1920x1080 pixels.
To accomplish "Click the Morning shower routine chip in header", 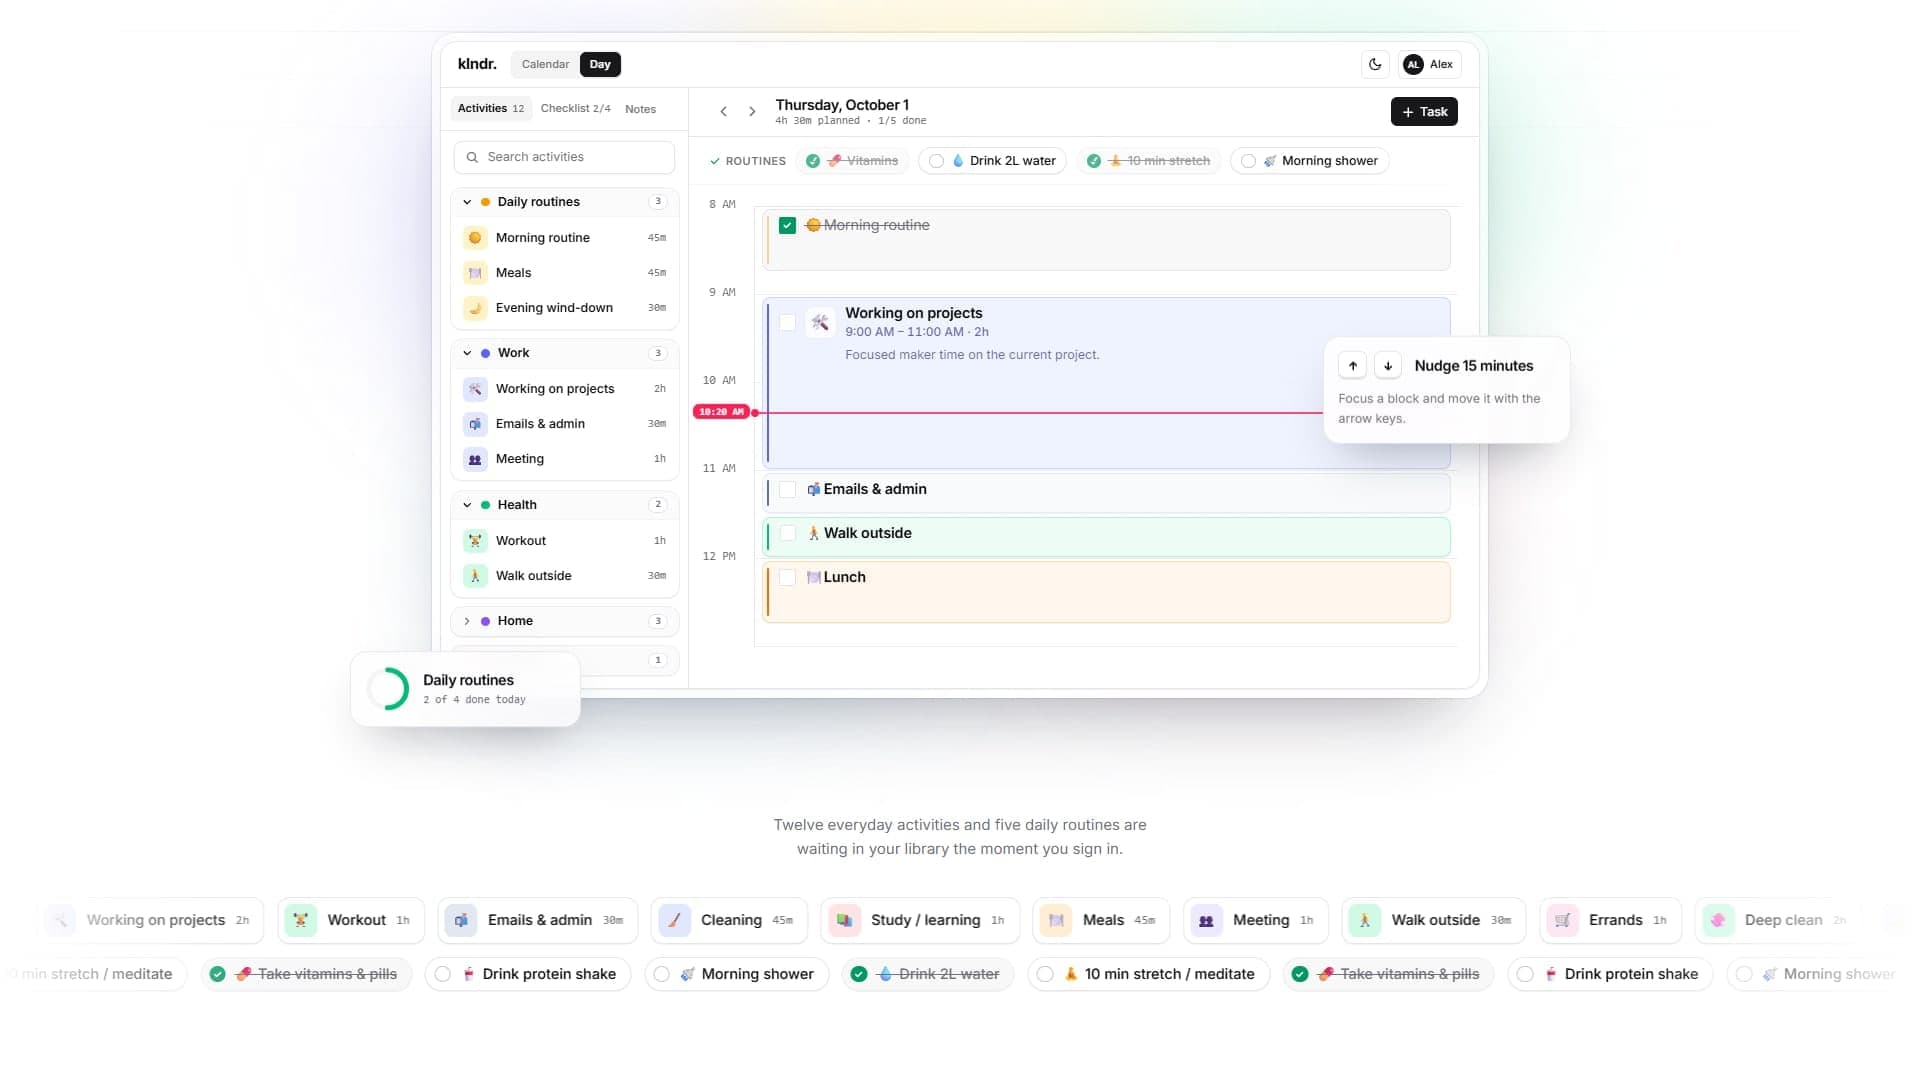I will (x=1309, y=161).
